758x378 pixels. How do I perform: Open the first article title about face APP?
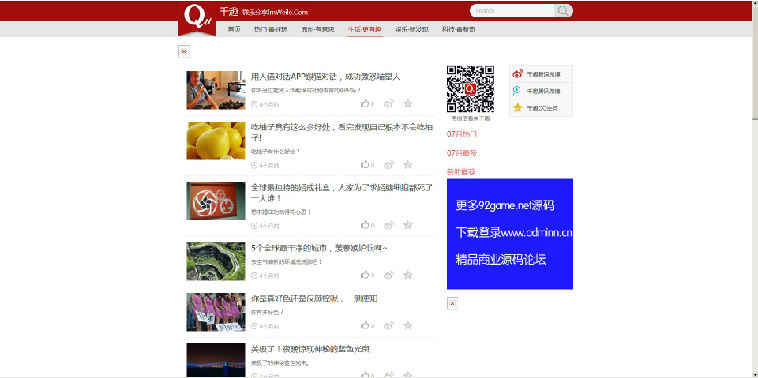tap(326, 77)
